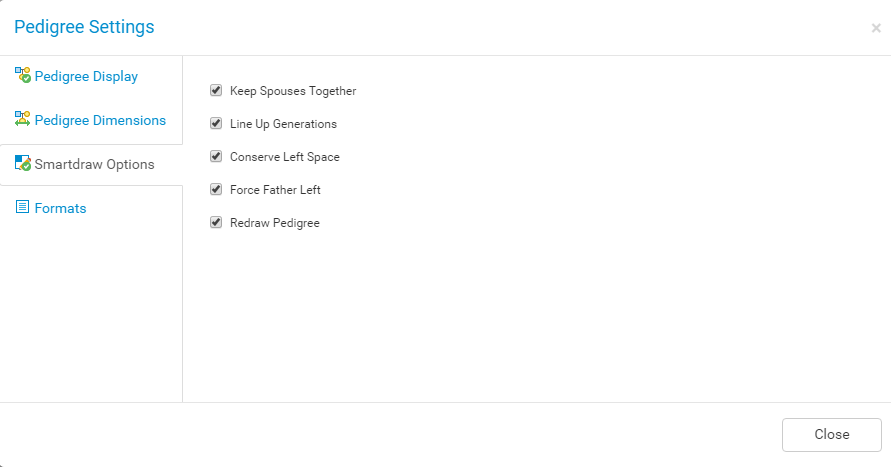891x467 pixels.
Task: Untick the Redraw Pedigree checkbox
Action: coord(216,222)
